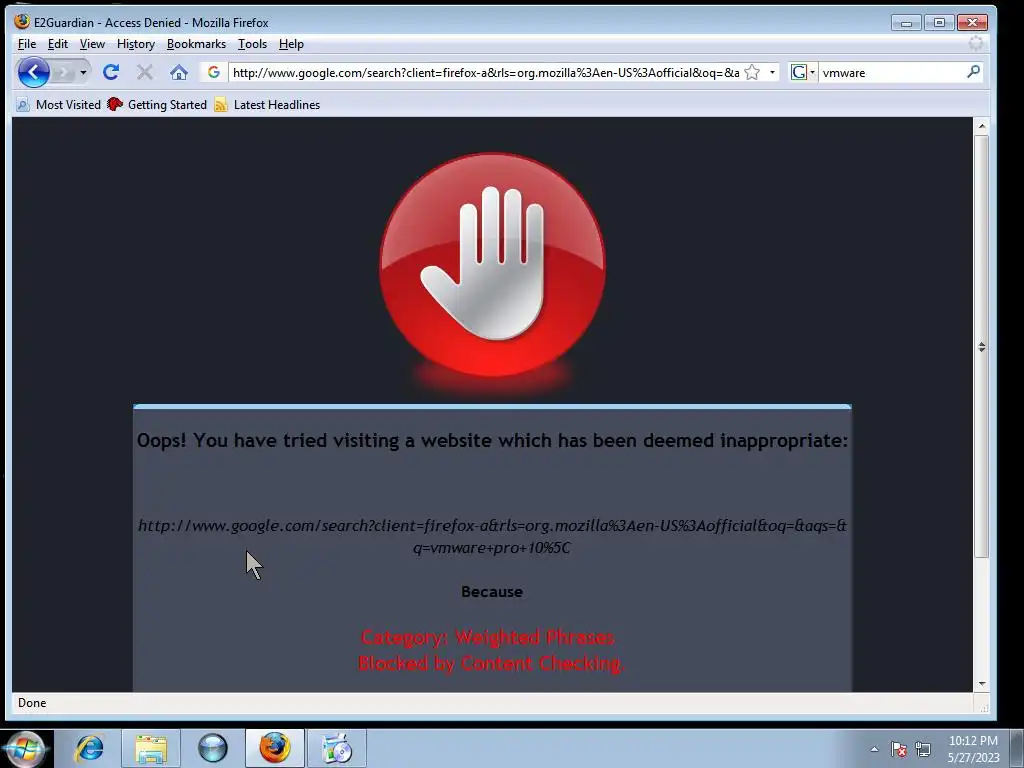Open the Help menu

pos(291,44)
